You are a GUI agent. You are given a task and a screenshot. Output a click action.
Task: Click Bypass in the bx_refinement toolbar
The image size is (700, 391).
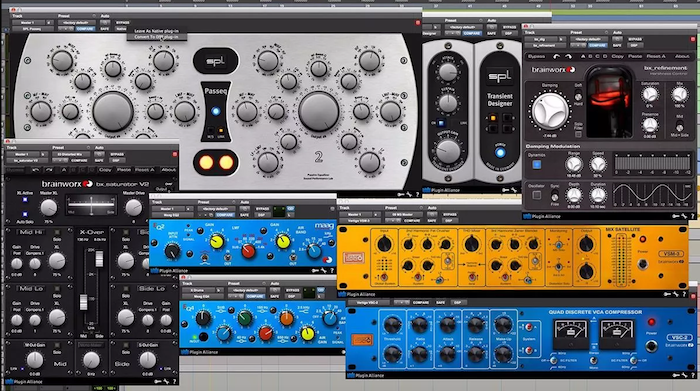(536, 57)
